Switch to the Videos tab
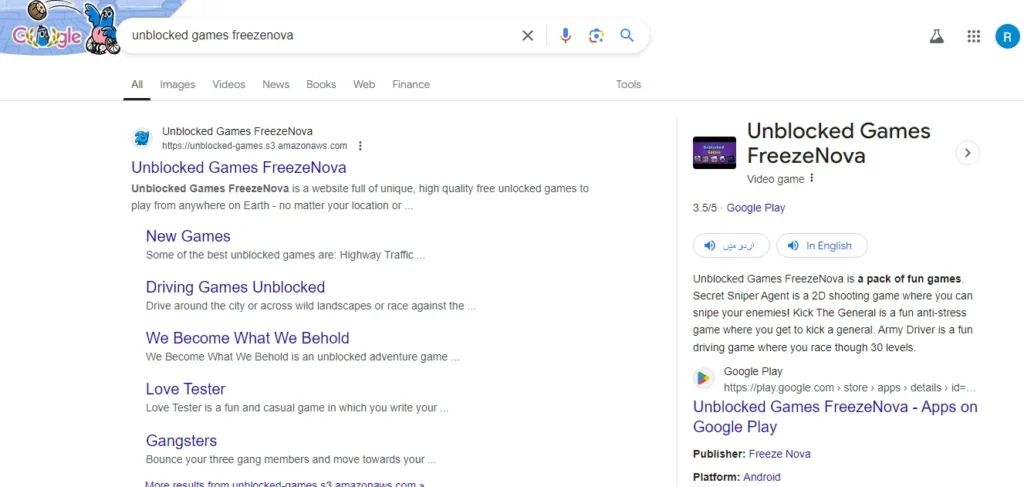 (229, 84)
